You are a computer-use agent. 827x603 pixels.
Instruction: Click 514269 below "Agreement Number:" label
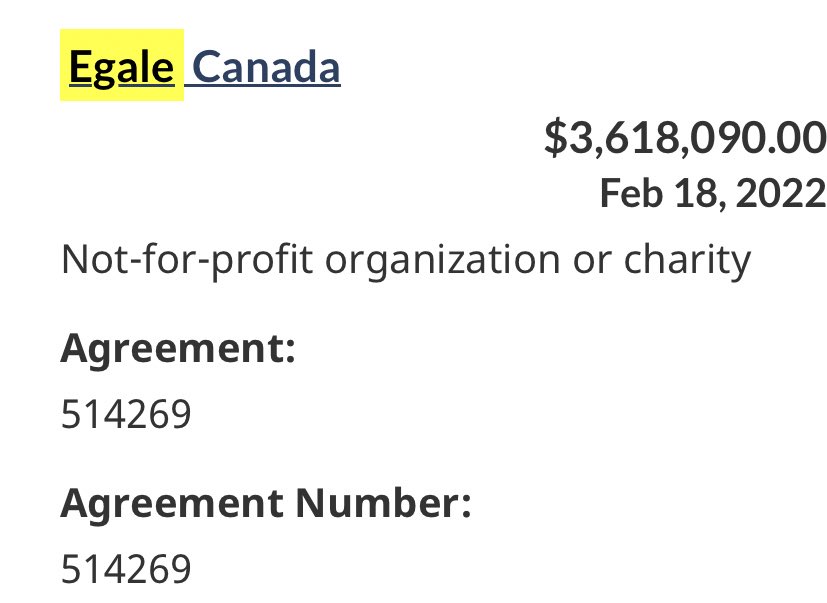tap(125, 568)
